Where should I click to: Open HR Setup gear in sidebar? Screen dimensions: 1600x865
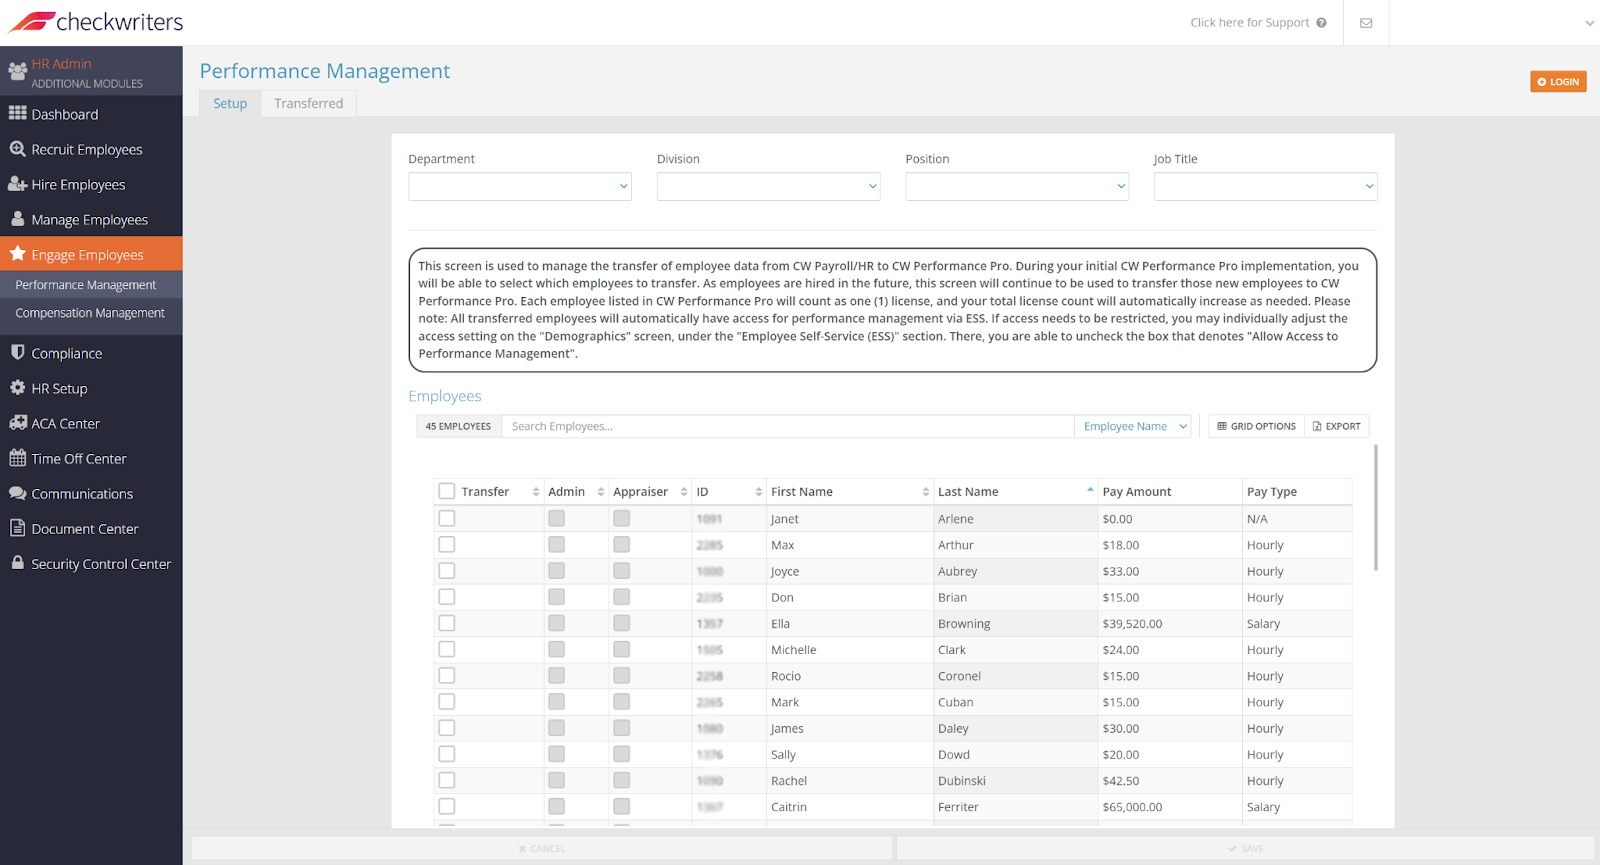(59, 388)
